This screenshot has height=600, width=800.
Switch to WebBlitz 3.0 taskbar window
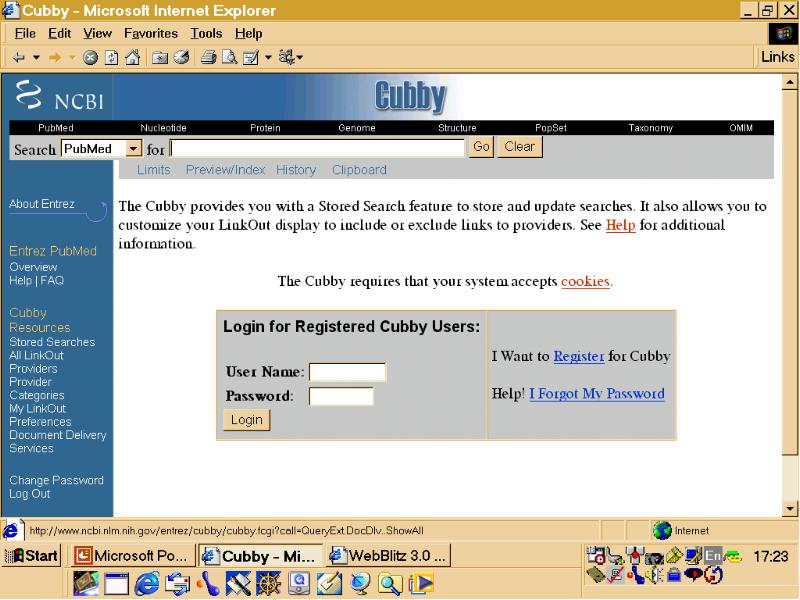point(389,556)
